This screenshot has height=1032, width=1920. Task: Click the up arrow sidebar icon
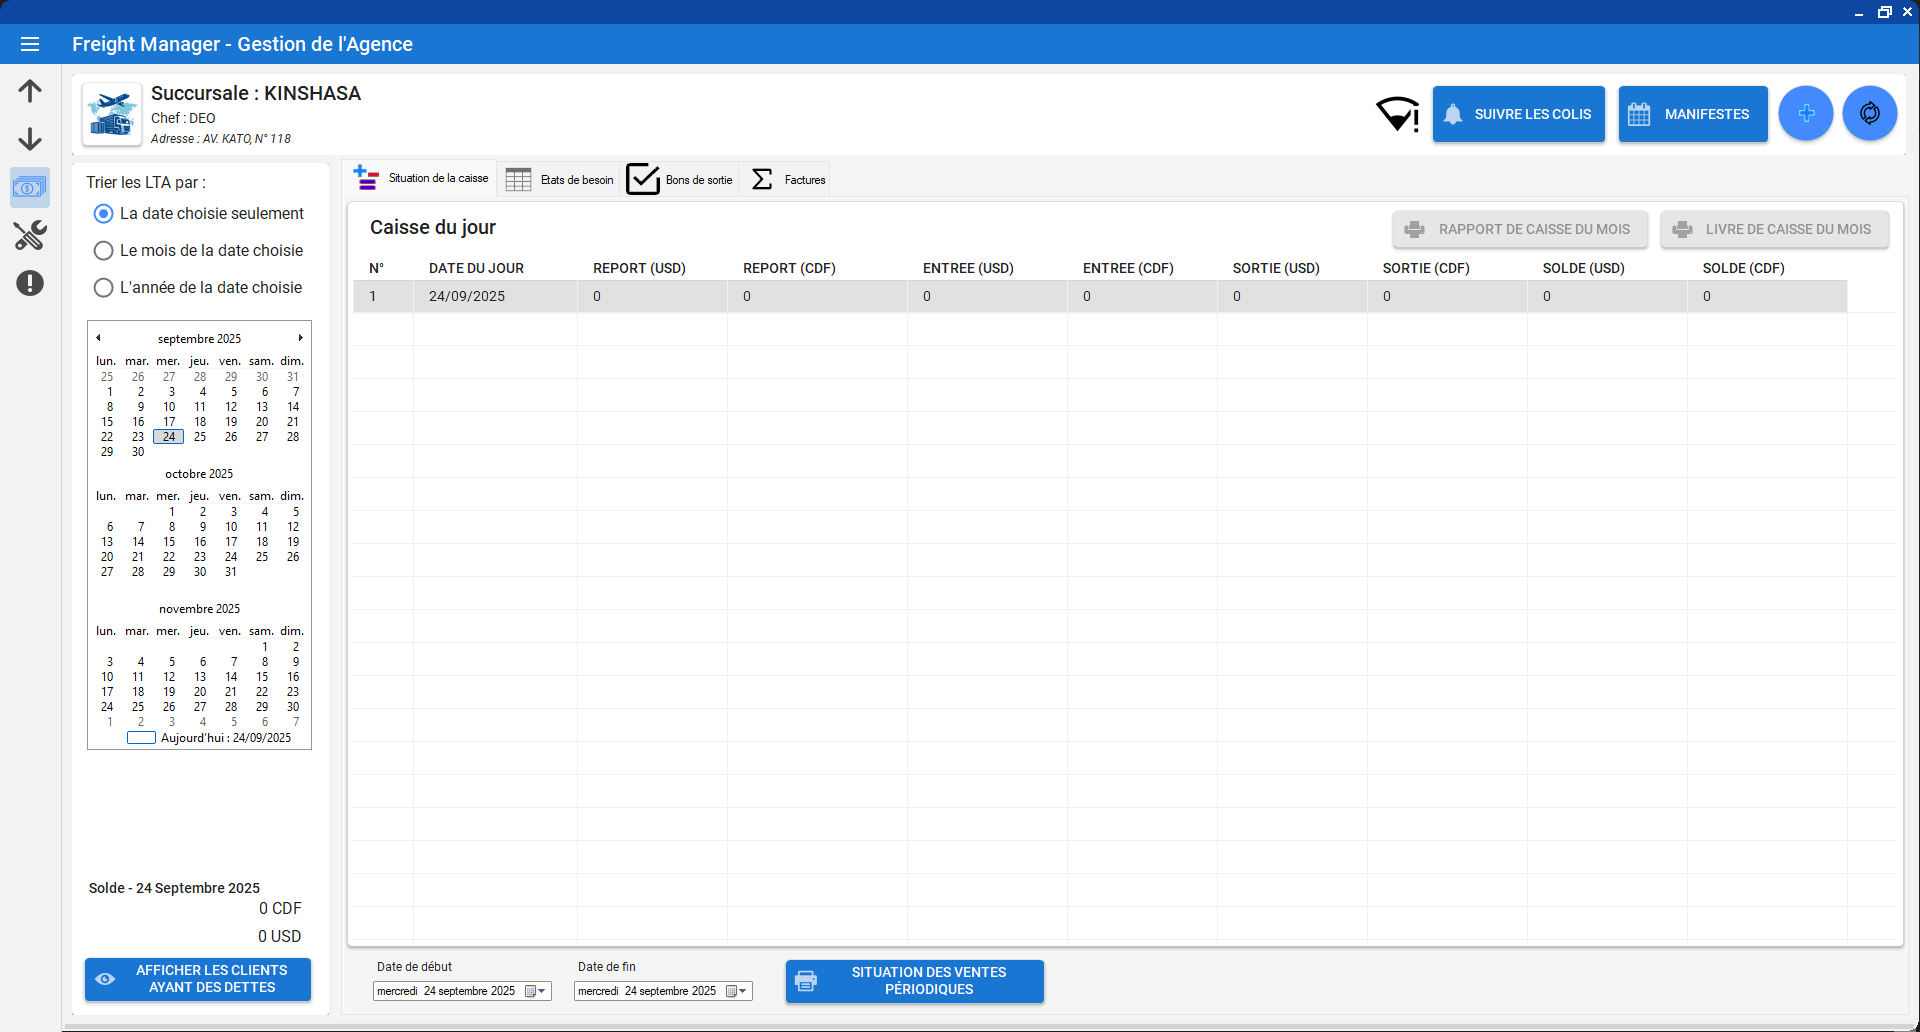tap(30, 91)
